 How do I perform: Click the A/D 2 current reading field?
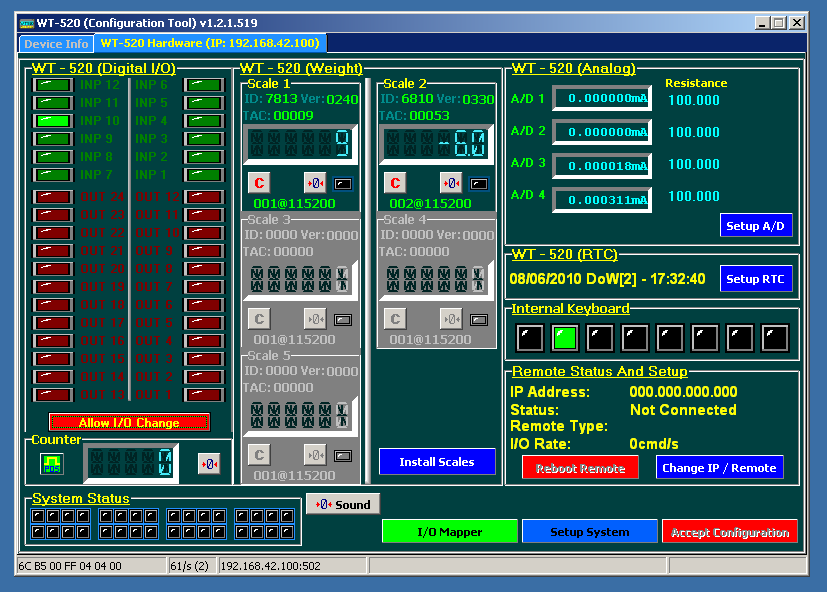click(602, 132)
